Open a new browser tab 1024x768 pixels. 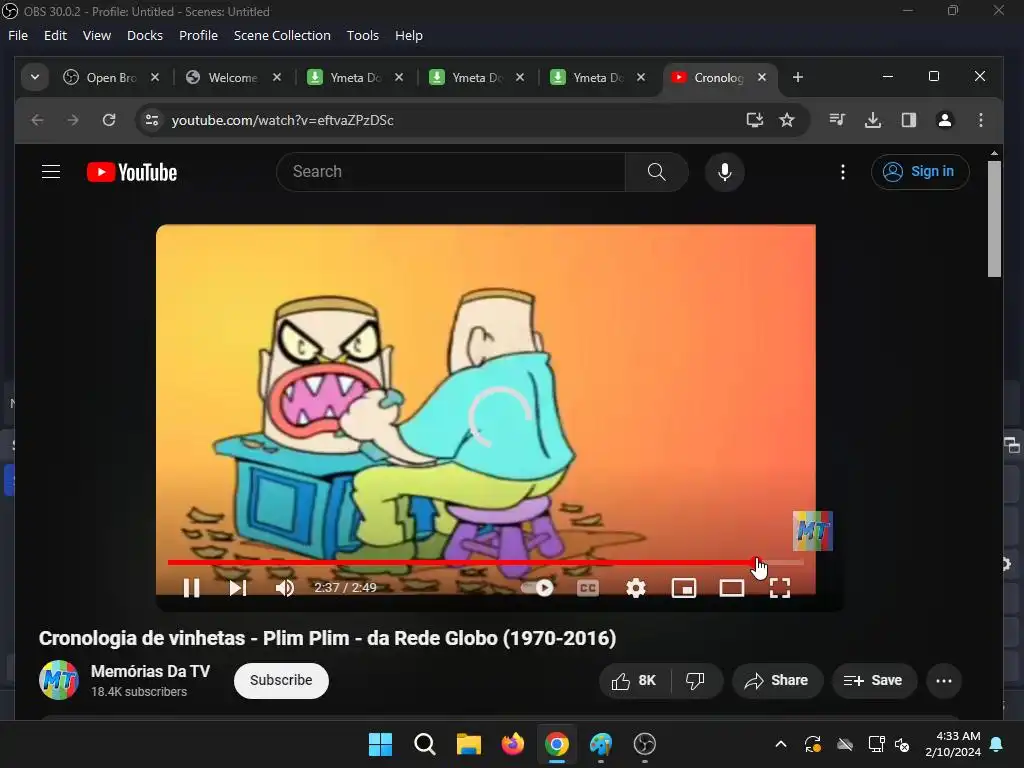pos(797,77)
